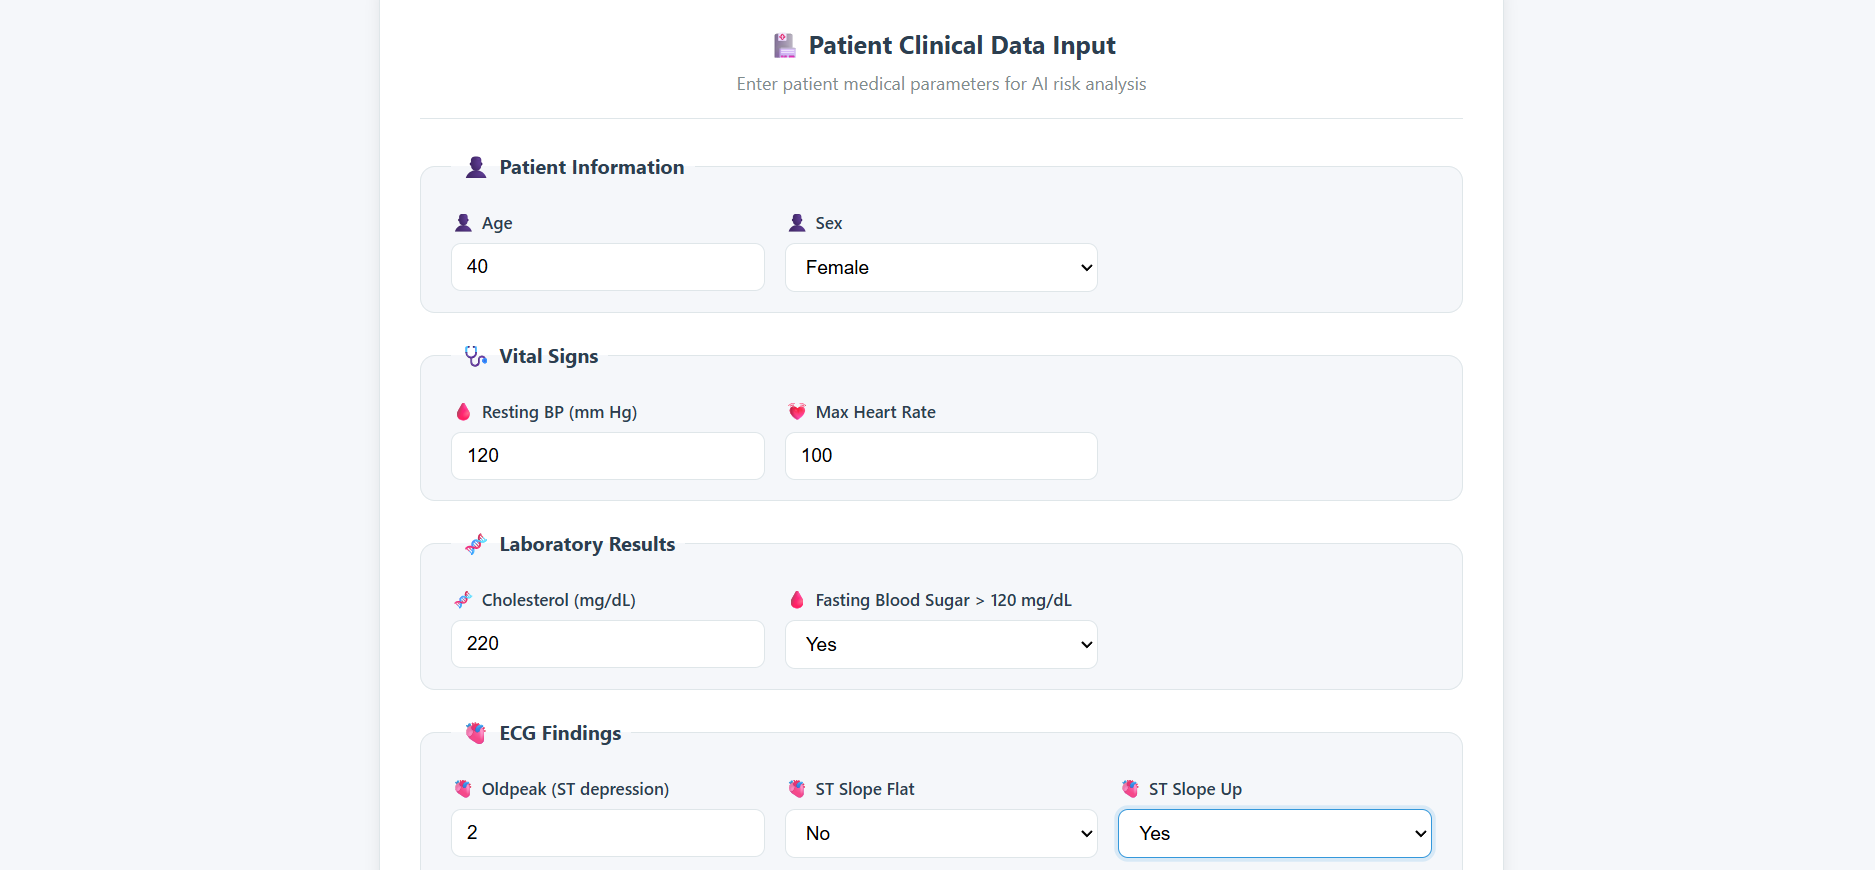Open the ST Slope Flat dropdown

tap(941, 834)
